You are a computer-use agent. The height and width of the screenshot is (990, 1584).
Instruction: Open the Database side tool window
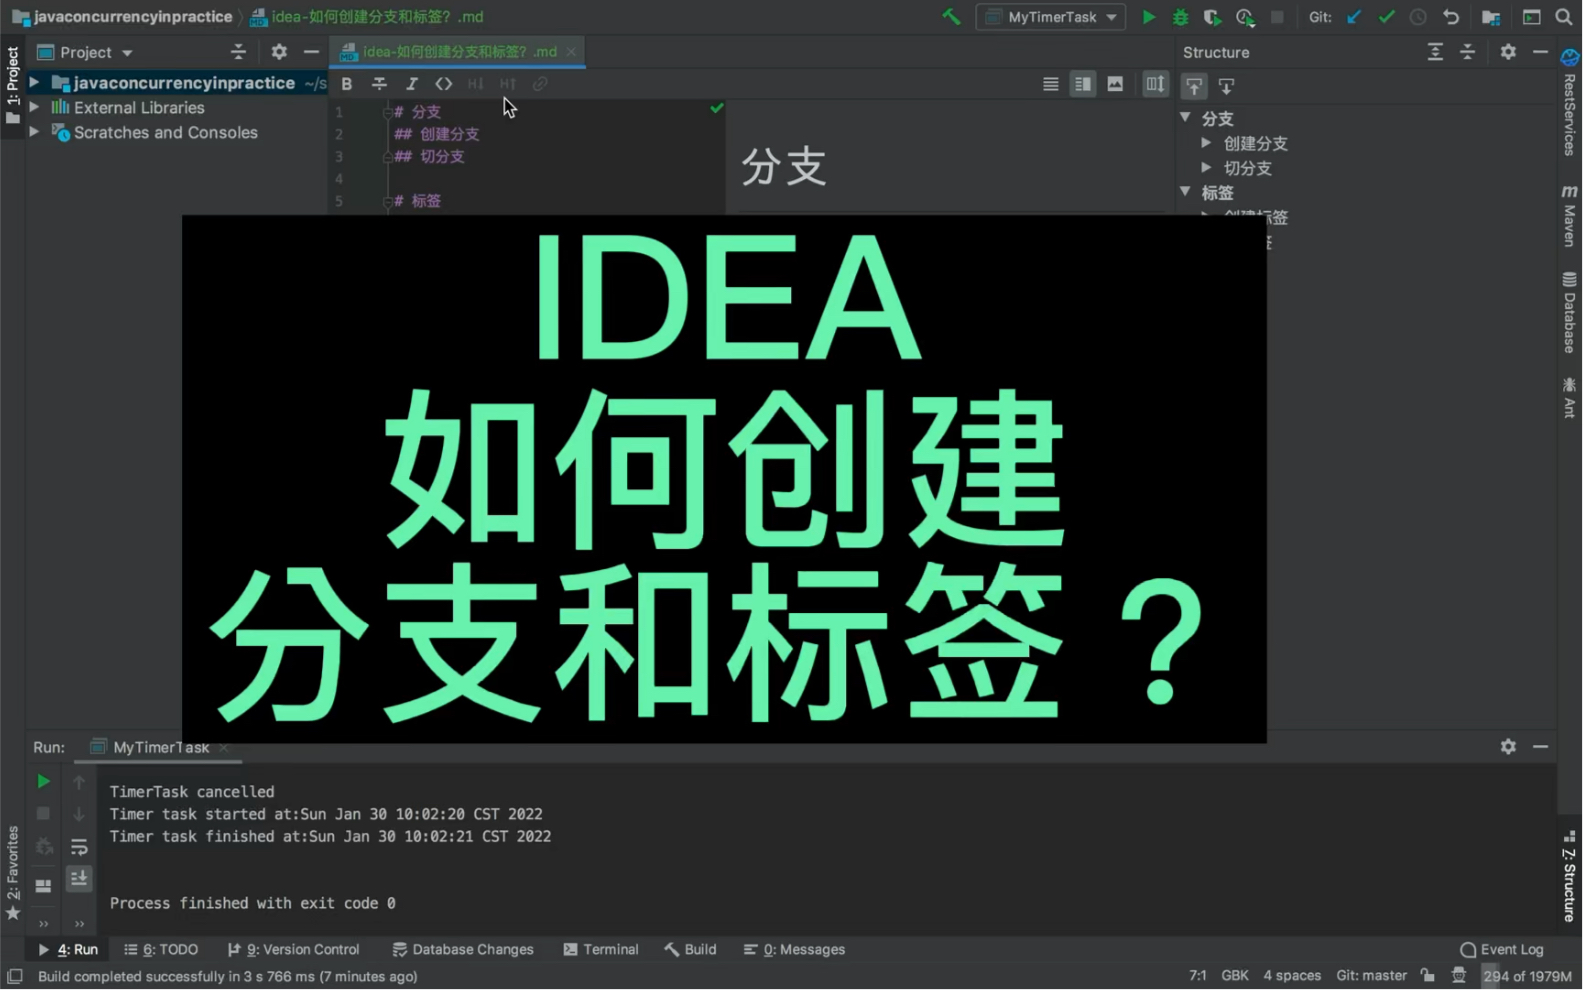[1569, 313]
